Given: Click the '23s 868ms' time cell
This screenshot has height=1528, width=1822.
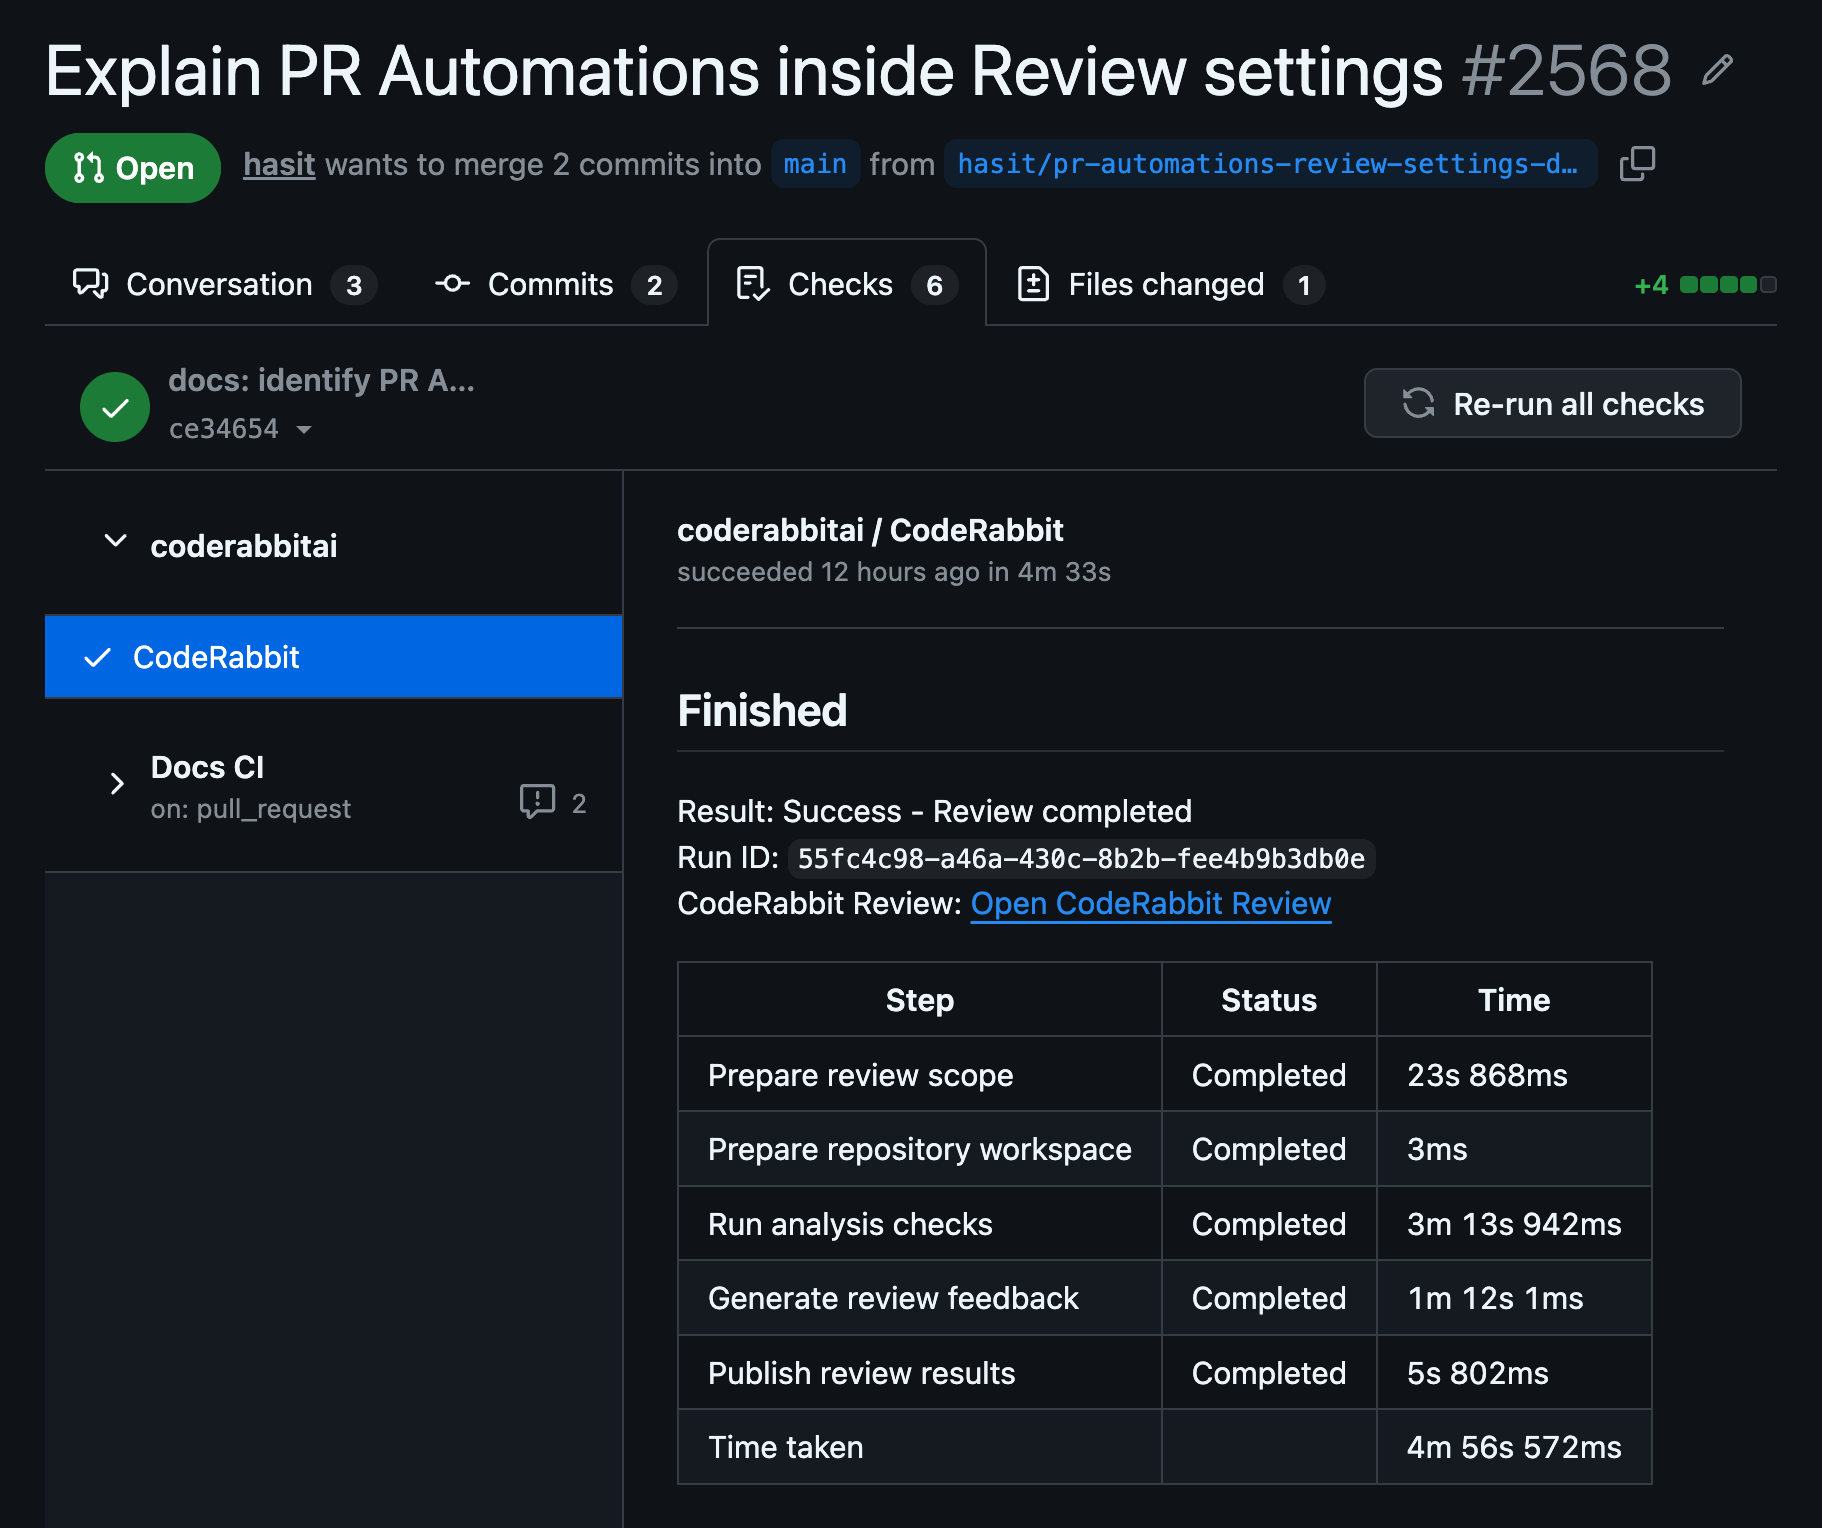Looking at the screenshot, I should pos(1514,1075).
